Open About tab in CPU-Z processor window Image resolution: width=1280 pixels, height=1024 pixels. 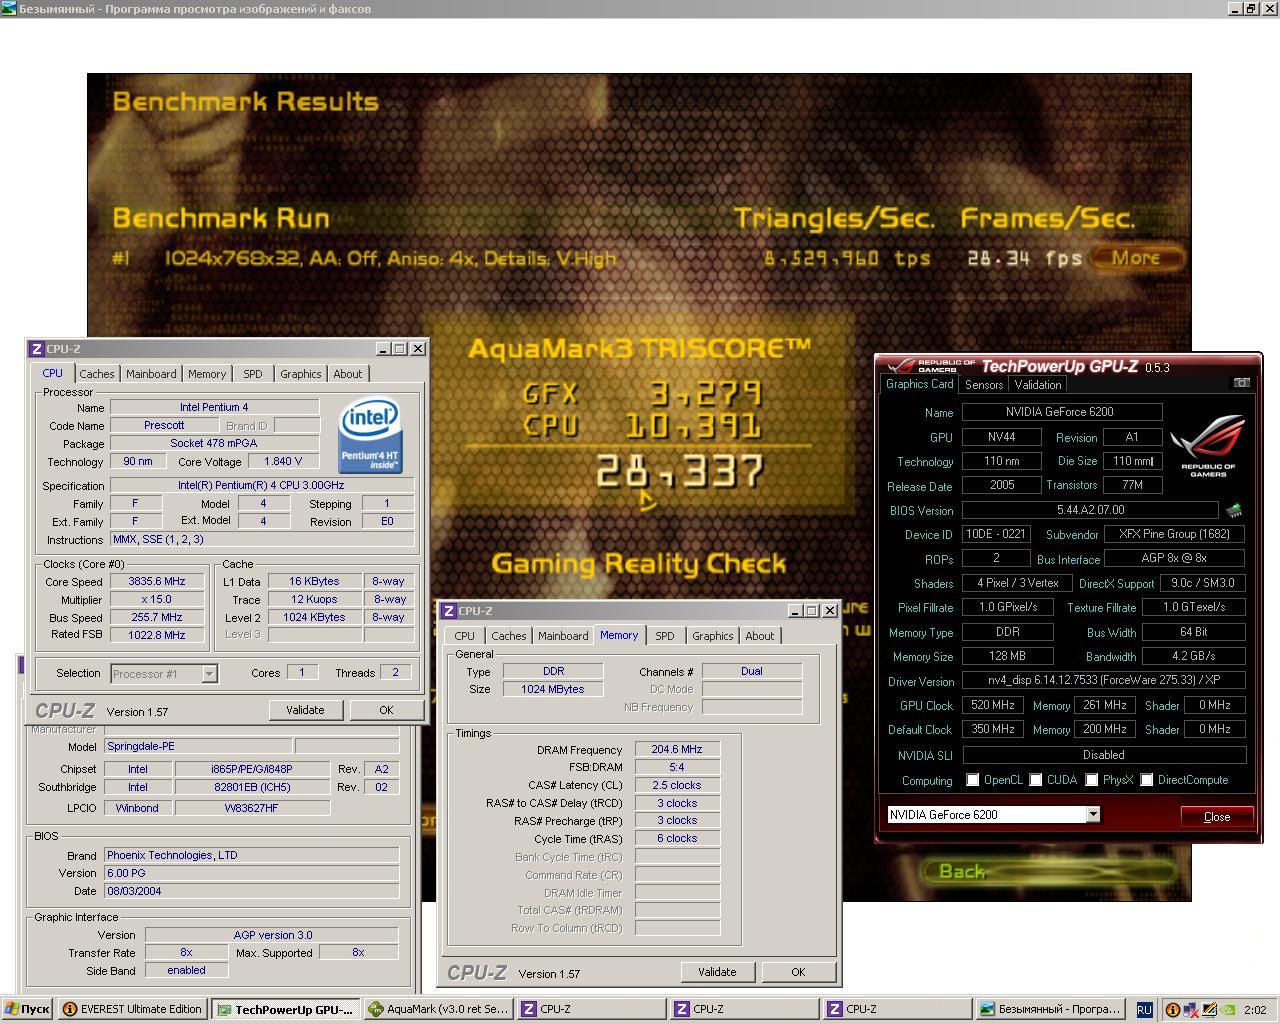348,374
